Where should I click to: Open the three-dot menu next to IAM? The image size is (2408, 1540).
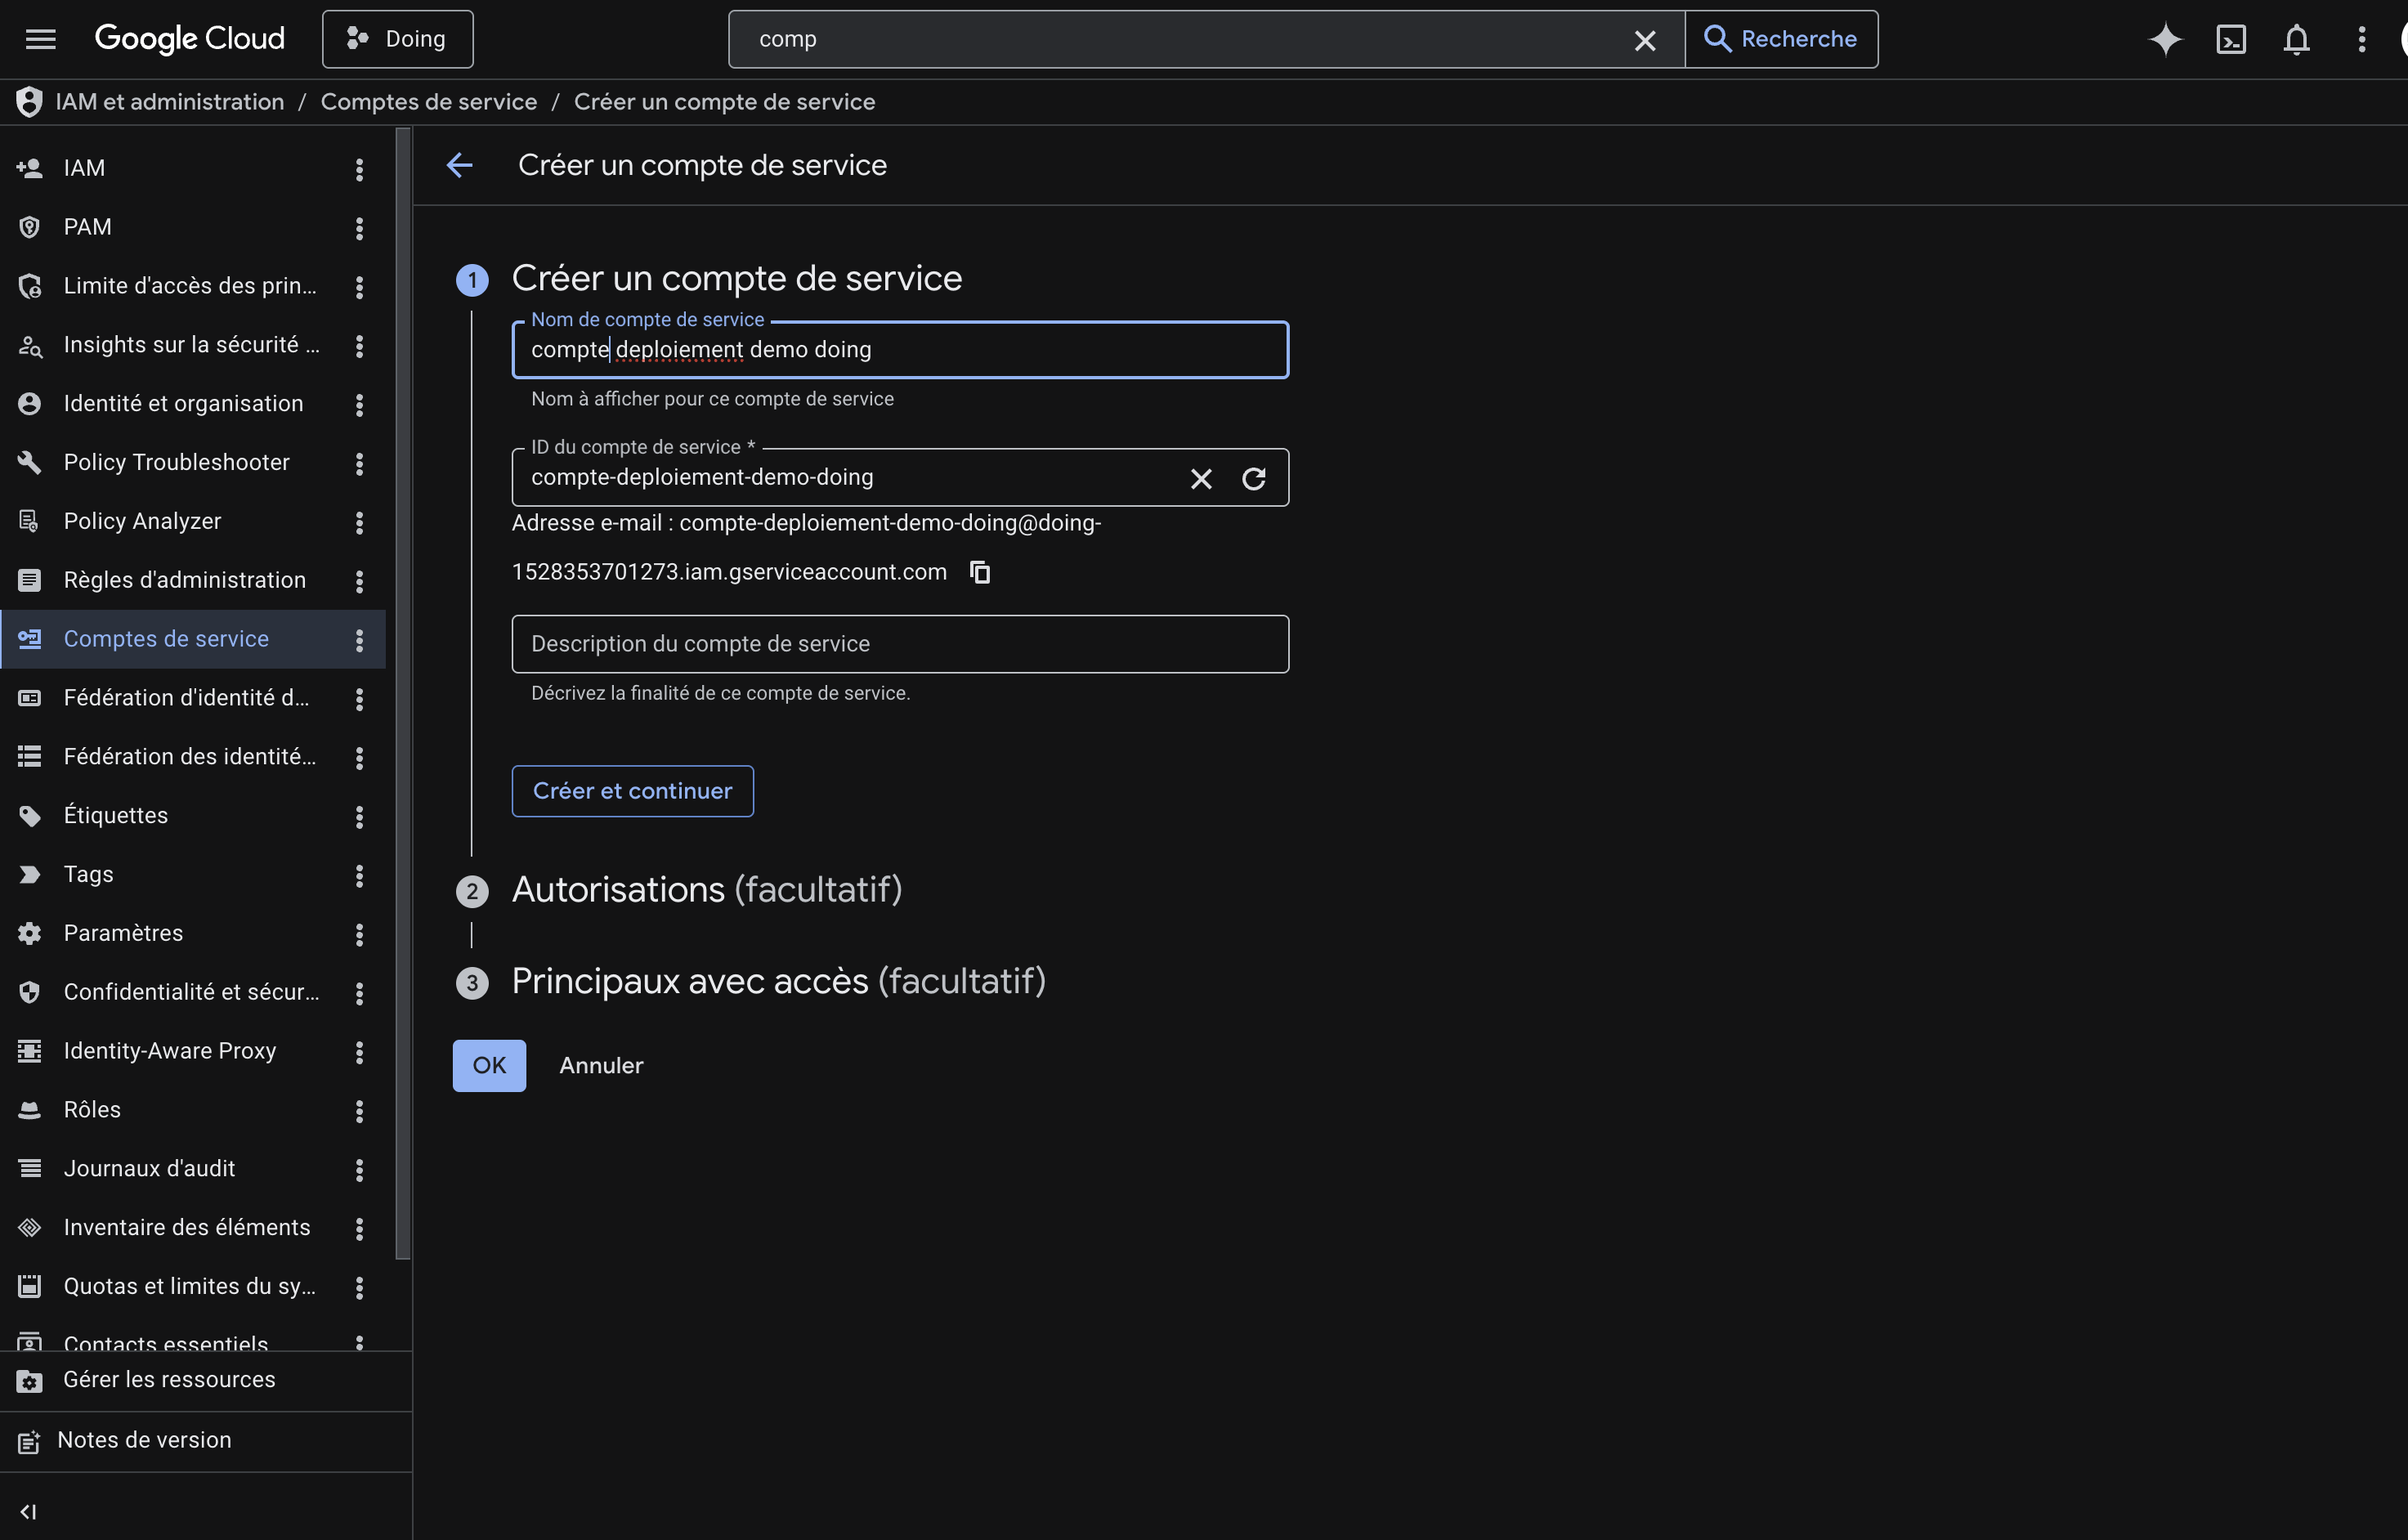359,169
